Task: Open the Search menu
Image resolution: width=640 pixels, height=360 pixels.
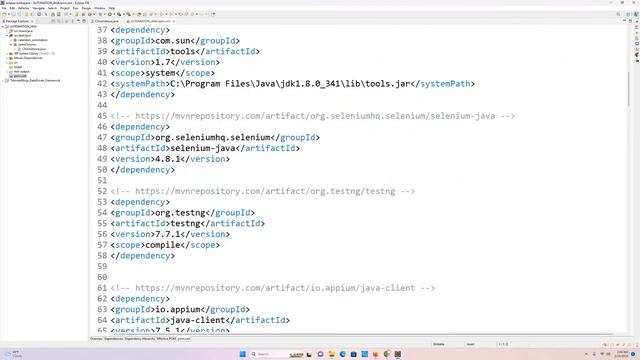Action: pyautogui.click(x=52, y=8)
